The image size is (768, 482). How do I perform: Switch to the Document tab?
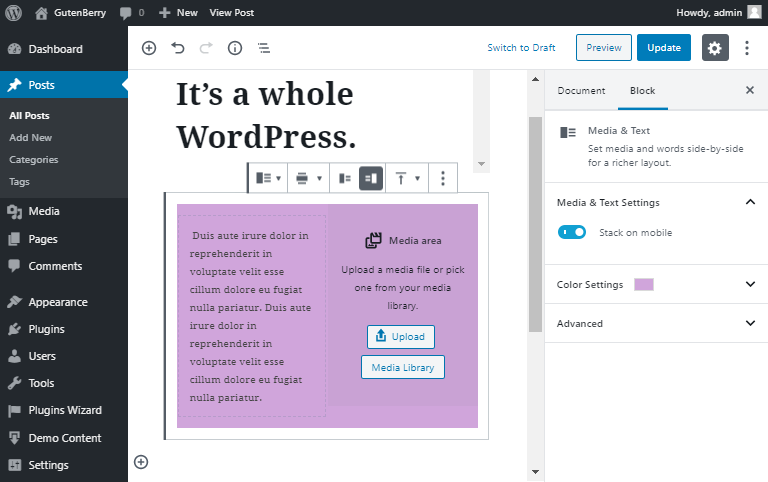coord(581,91)
